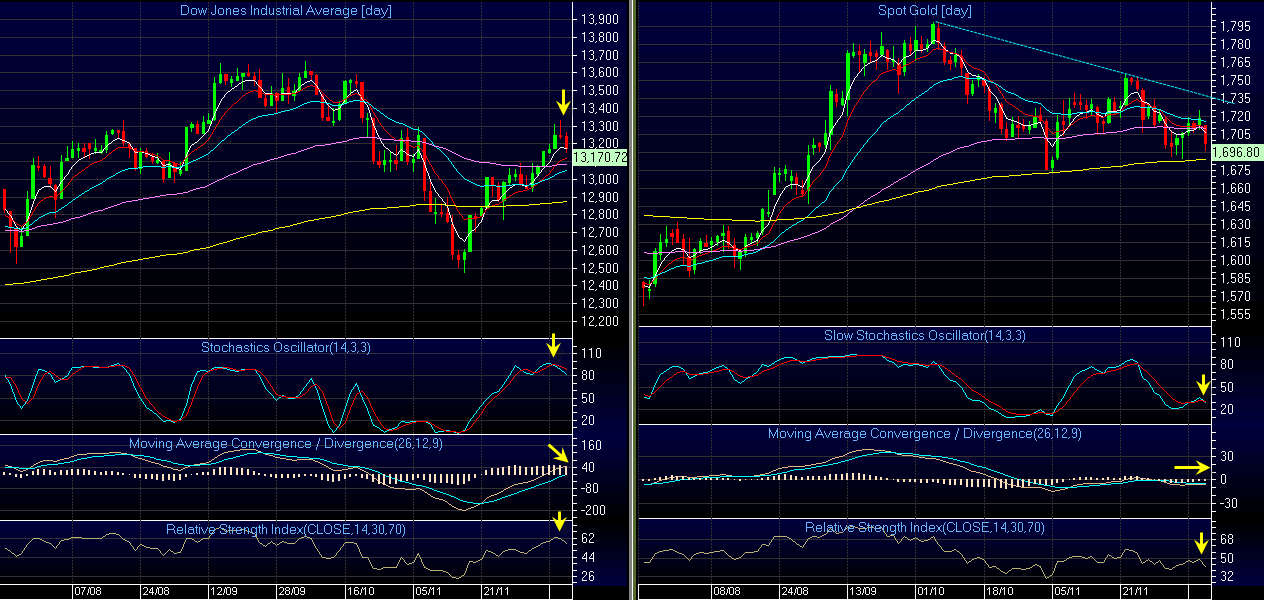Click the 12,500 value on Dow price axis

click(599, 268)
